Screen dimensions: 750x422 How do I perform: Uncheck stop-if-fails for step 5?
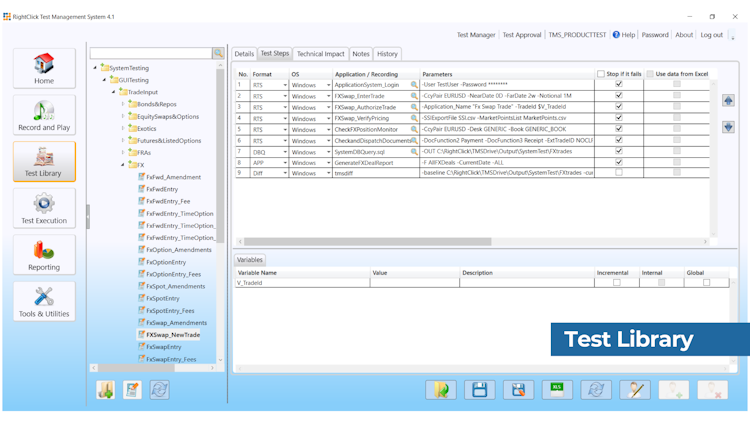[x=619, y=129]
